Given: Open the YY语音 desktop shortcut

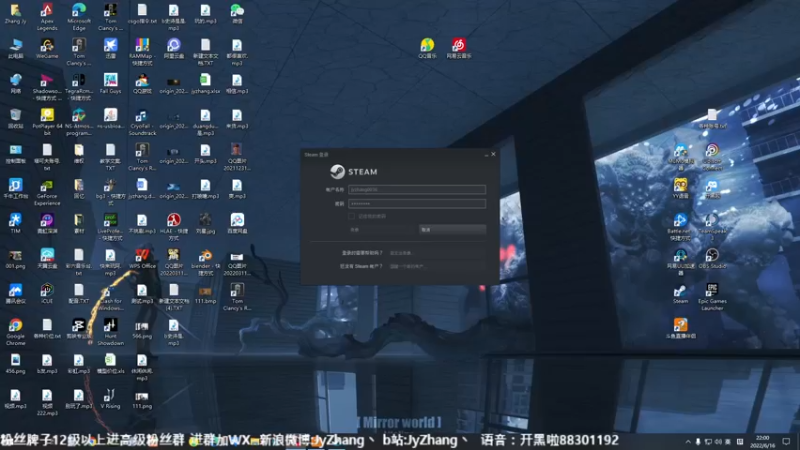Looking at the screenshot, I should pos(680,188).
